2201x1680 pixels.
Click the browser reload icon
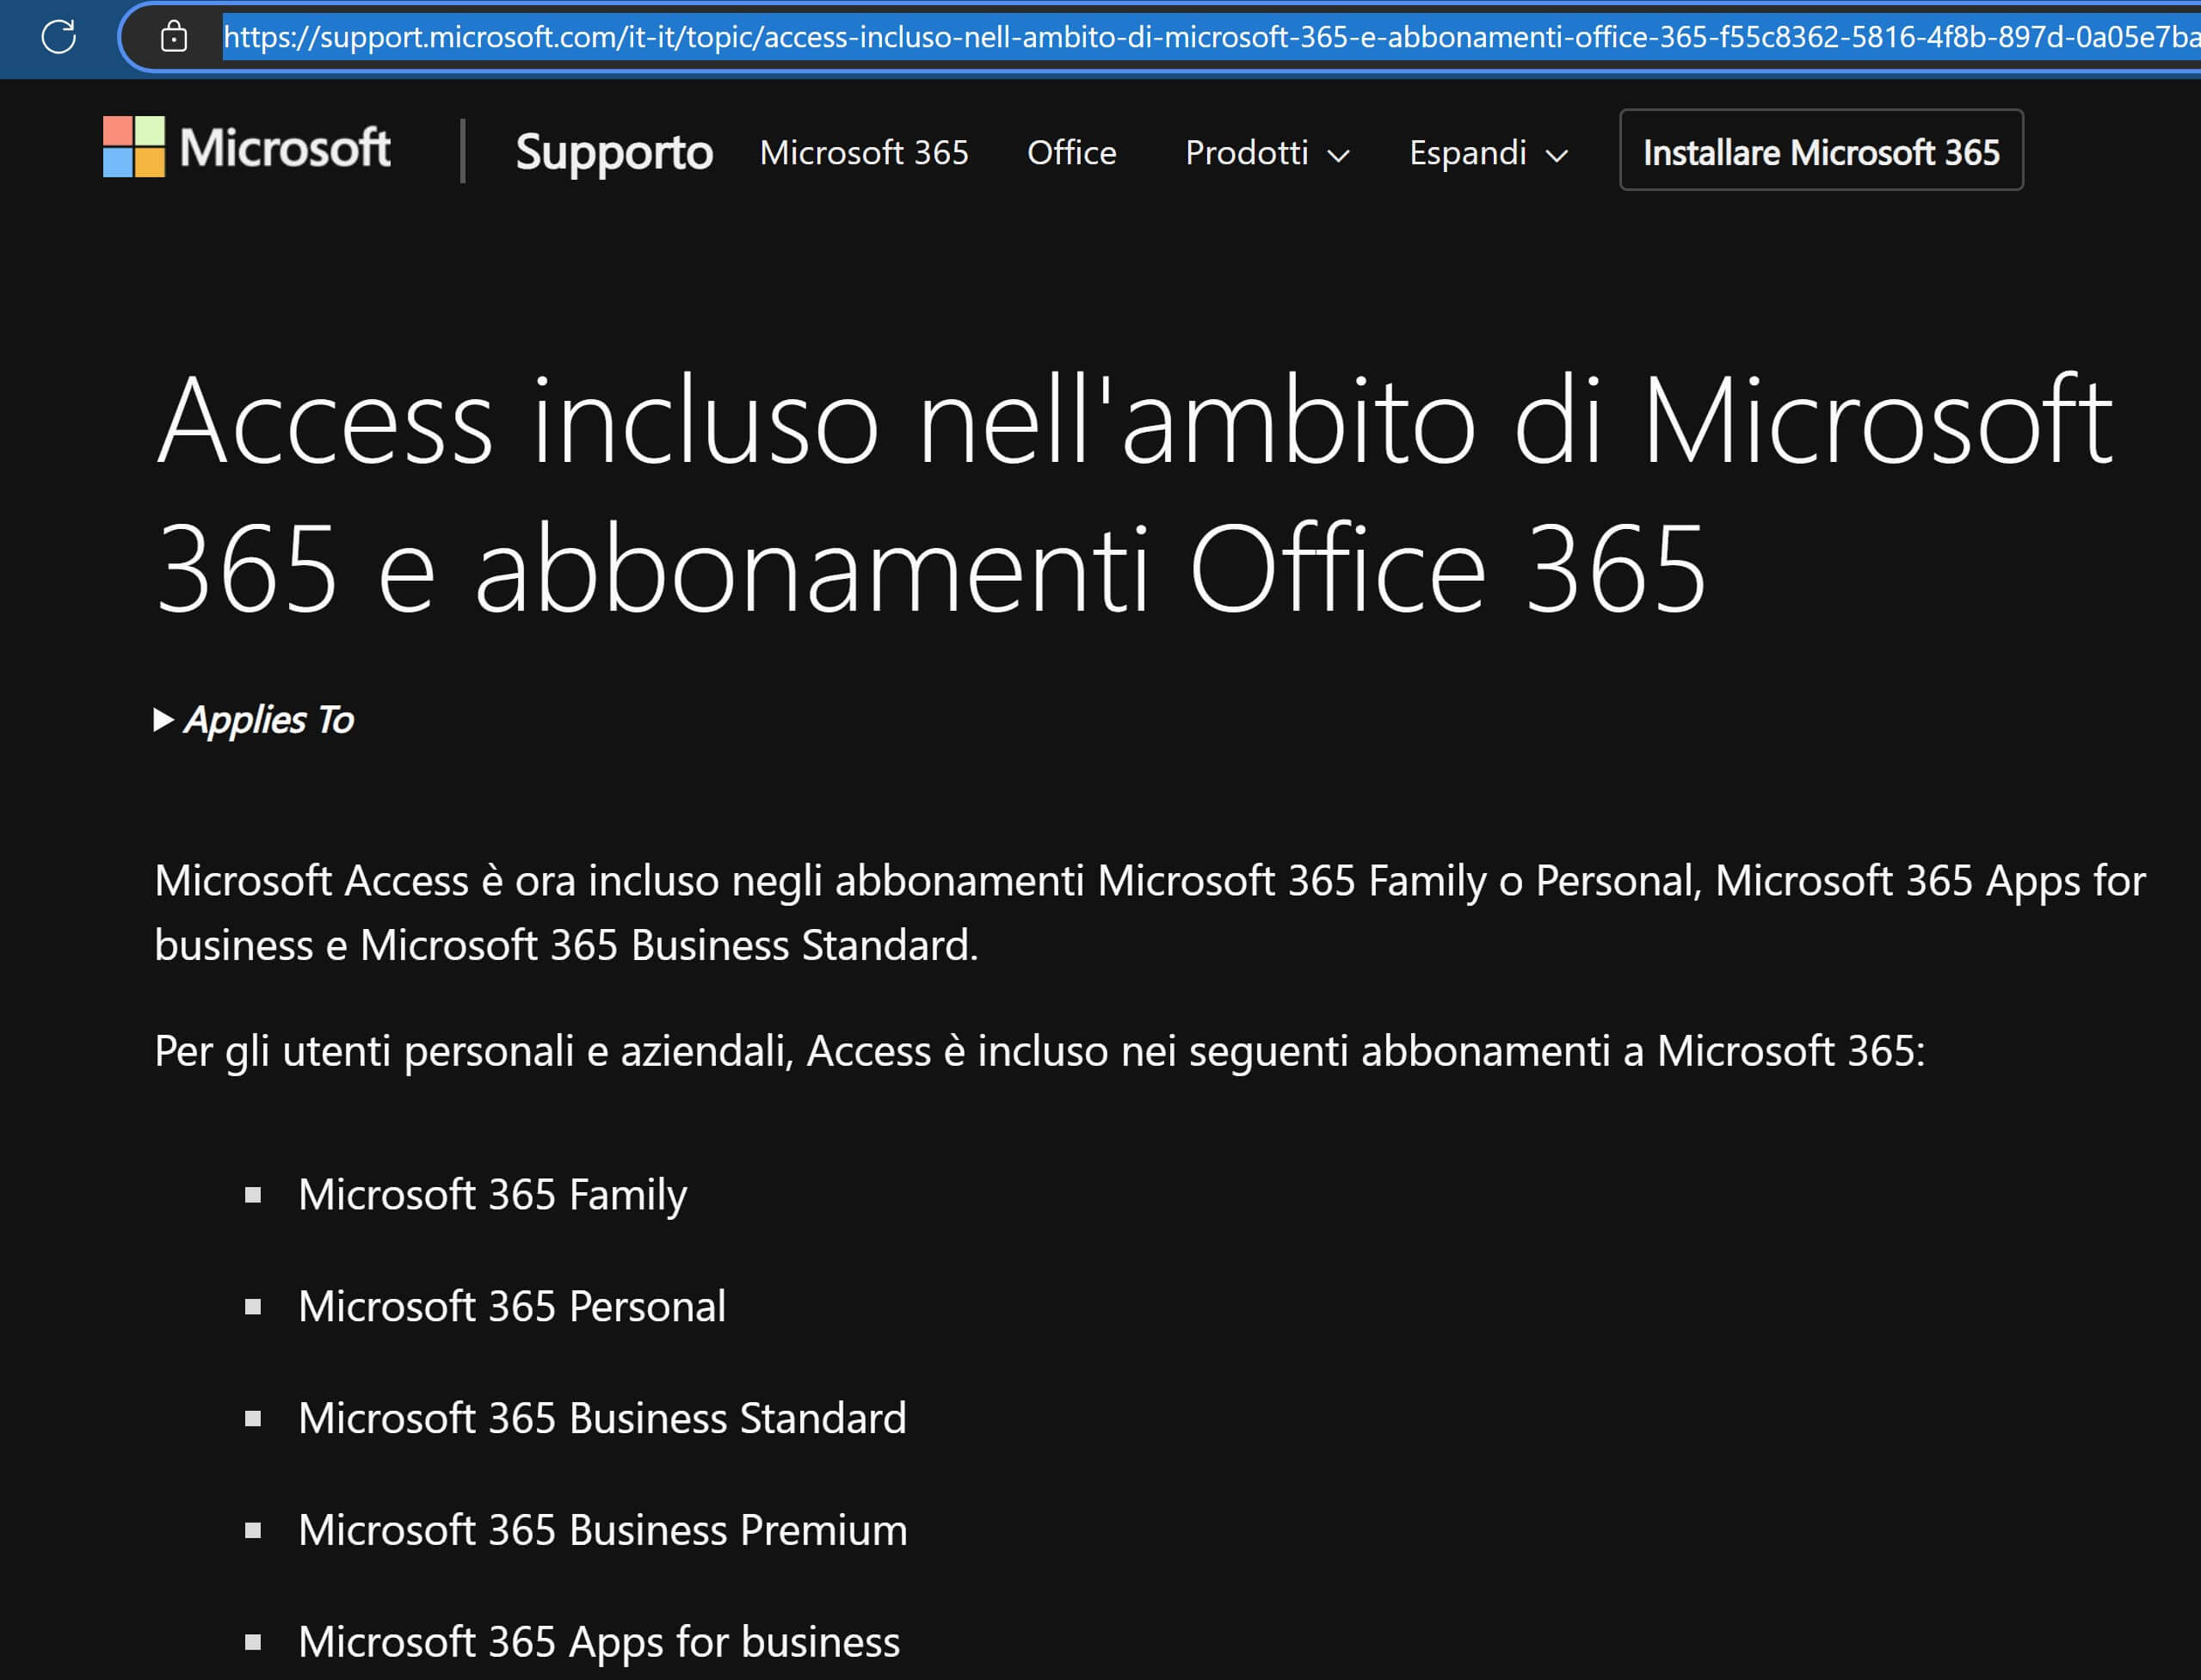[58, 37]
